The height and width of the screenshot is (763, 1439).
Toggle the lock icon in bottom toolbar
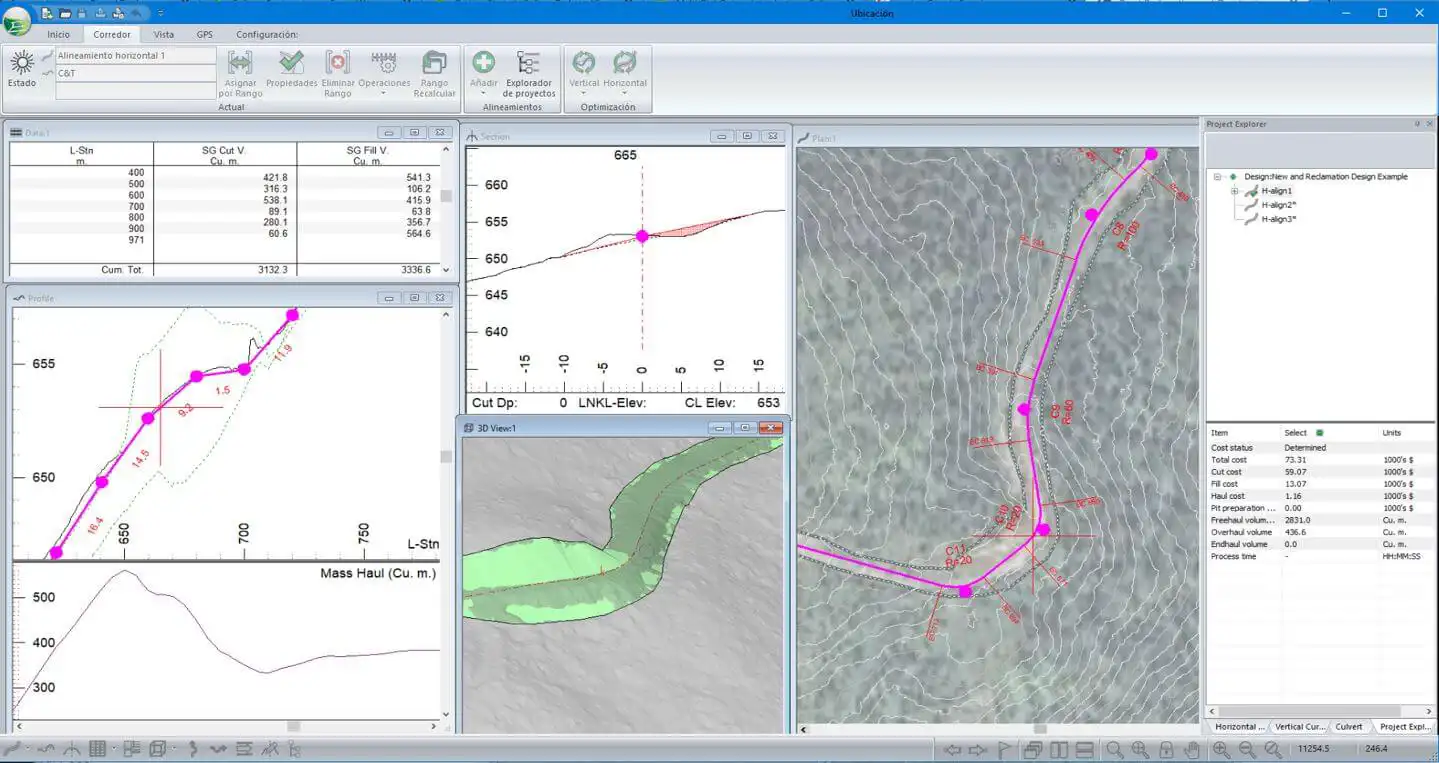coord(1166,749)
